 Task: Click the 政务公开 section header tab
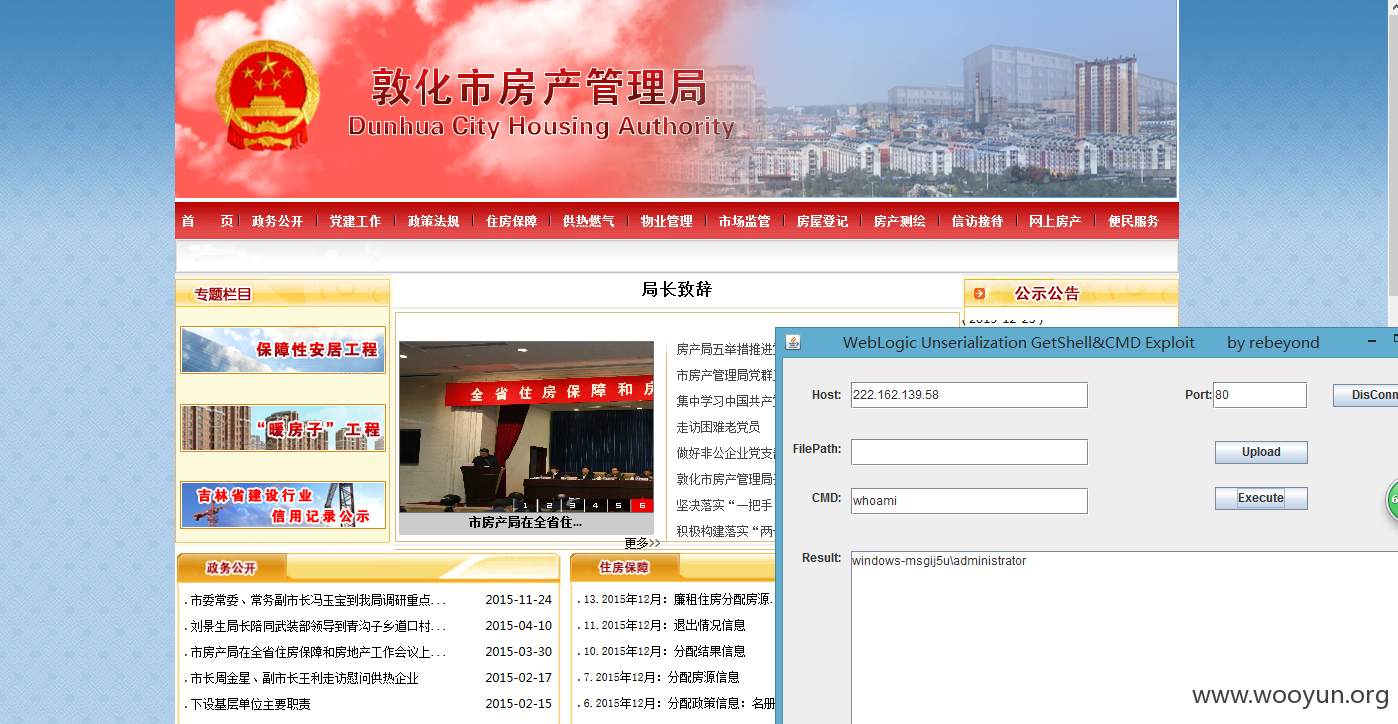pyautogui.click(x=231, y=568)
